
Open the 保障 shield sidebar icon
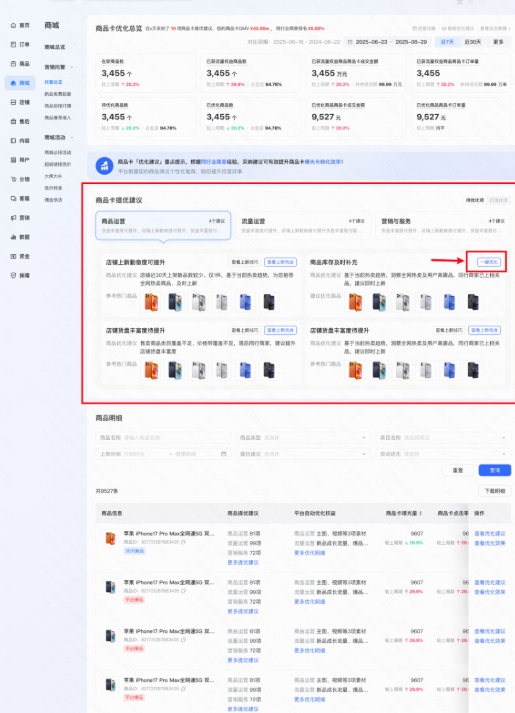(x=14, y=275)
